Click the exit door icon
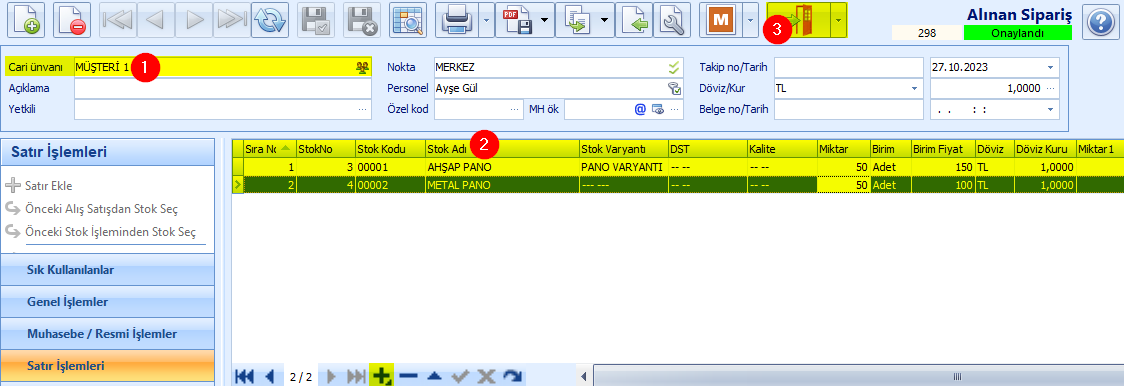 click(x=801, y=21)
